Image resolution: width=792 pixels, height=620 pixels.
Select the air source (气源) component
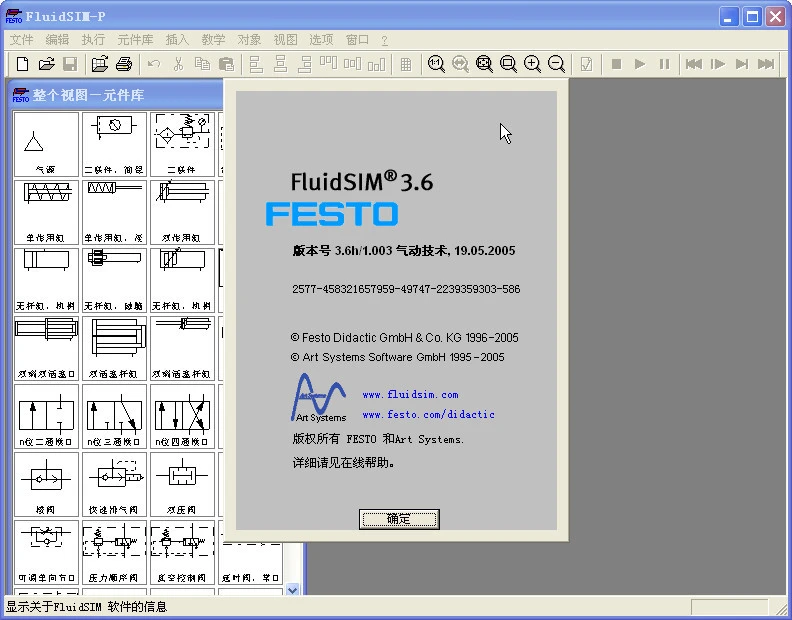[x=46, y=144]
